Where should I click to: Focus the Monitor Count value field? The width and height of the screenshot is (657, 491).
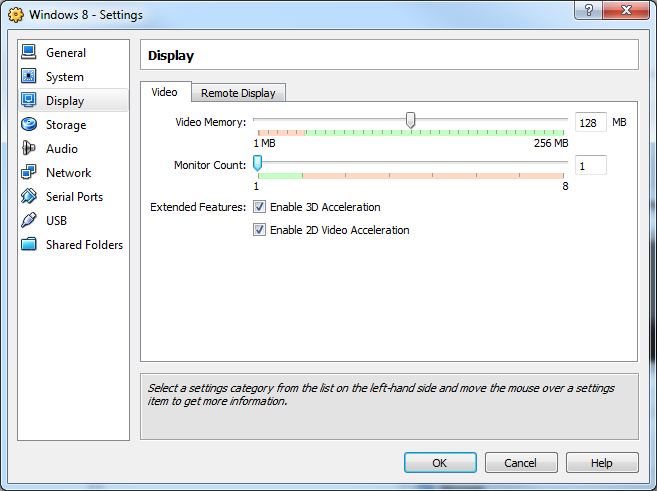pyautogui.click(x=590, y=165)
